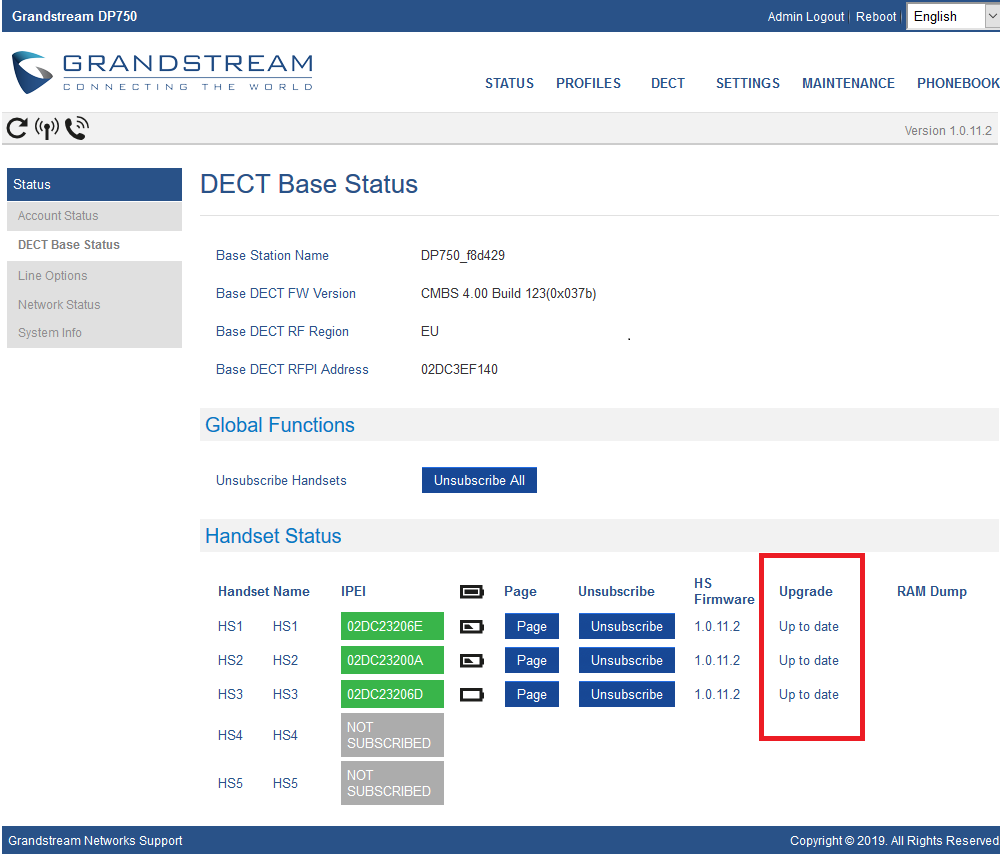Click the refresh icon in the toolbar
The height and width of the screenshot is (854, 1000).
point(17,128)
